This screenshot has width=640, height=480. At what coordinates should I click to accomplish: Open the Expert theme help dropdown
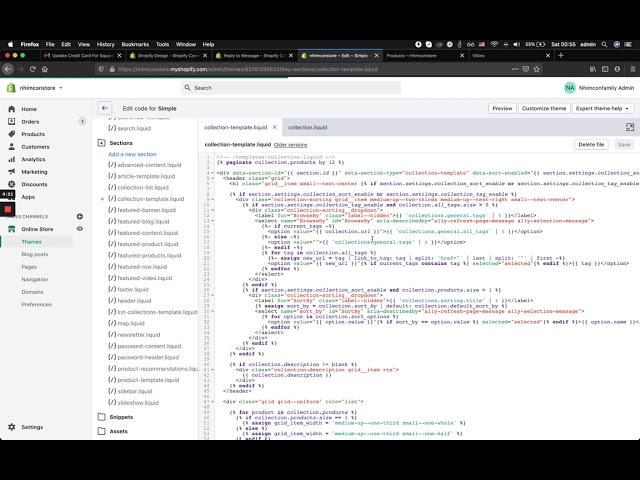602,108
